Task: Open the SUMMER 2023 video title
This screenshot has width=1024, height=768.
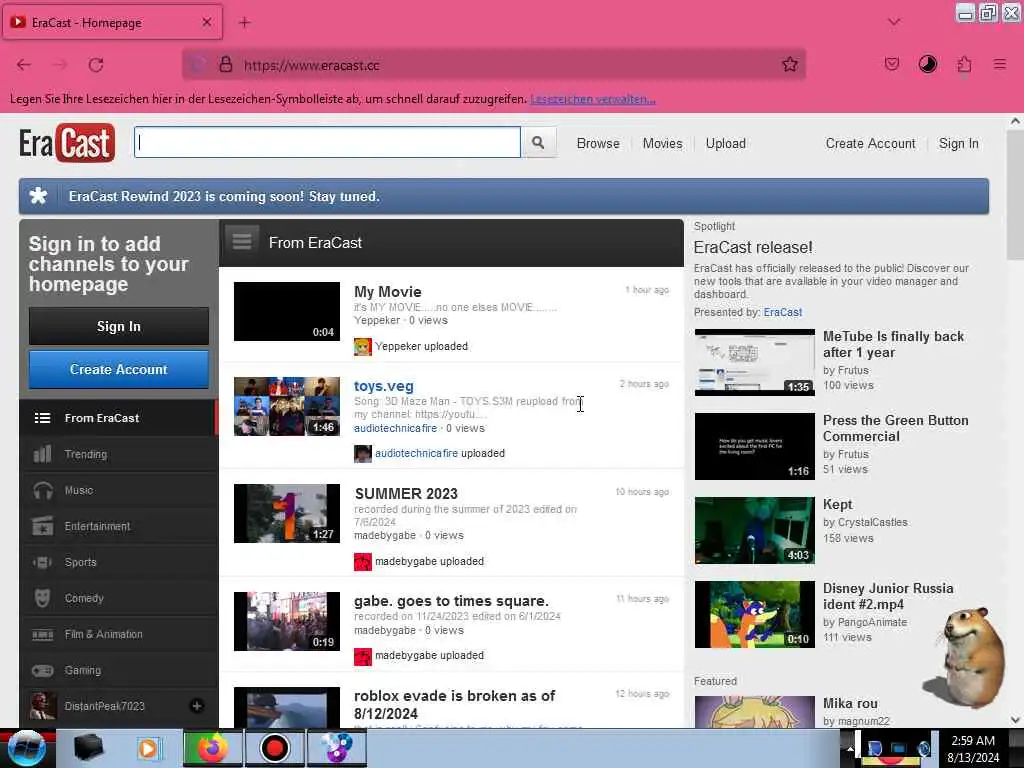Action: [406, 494]
